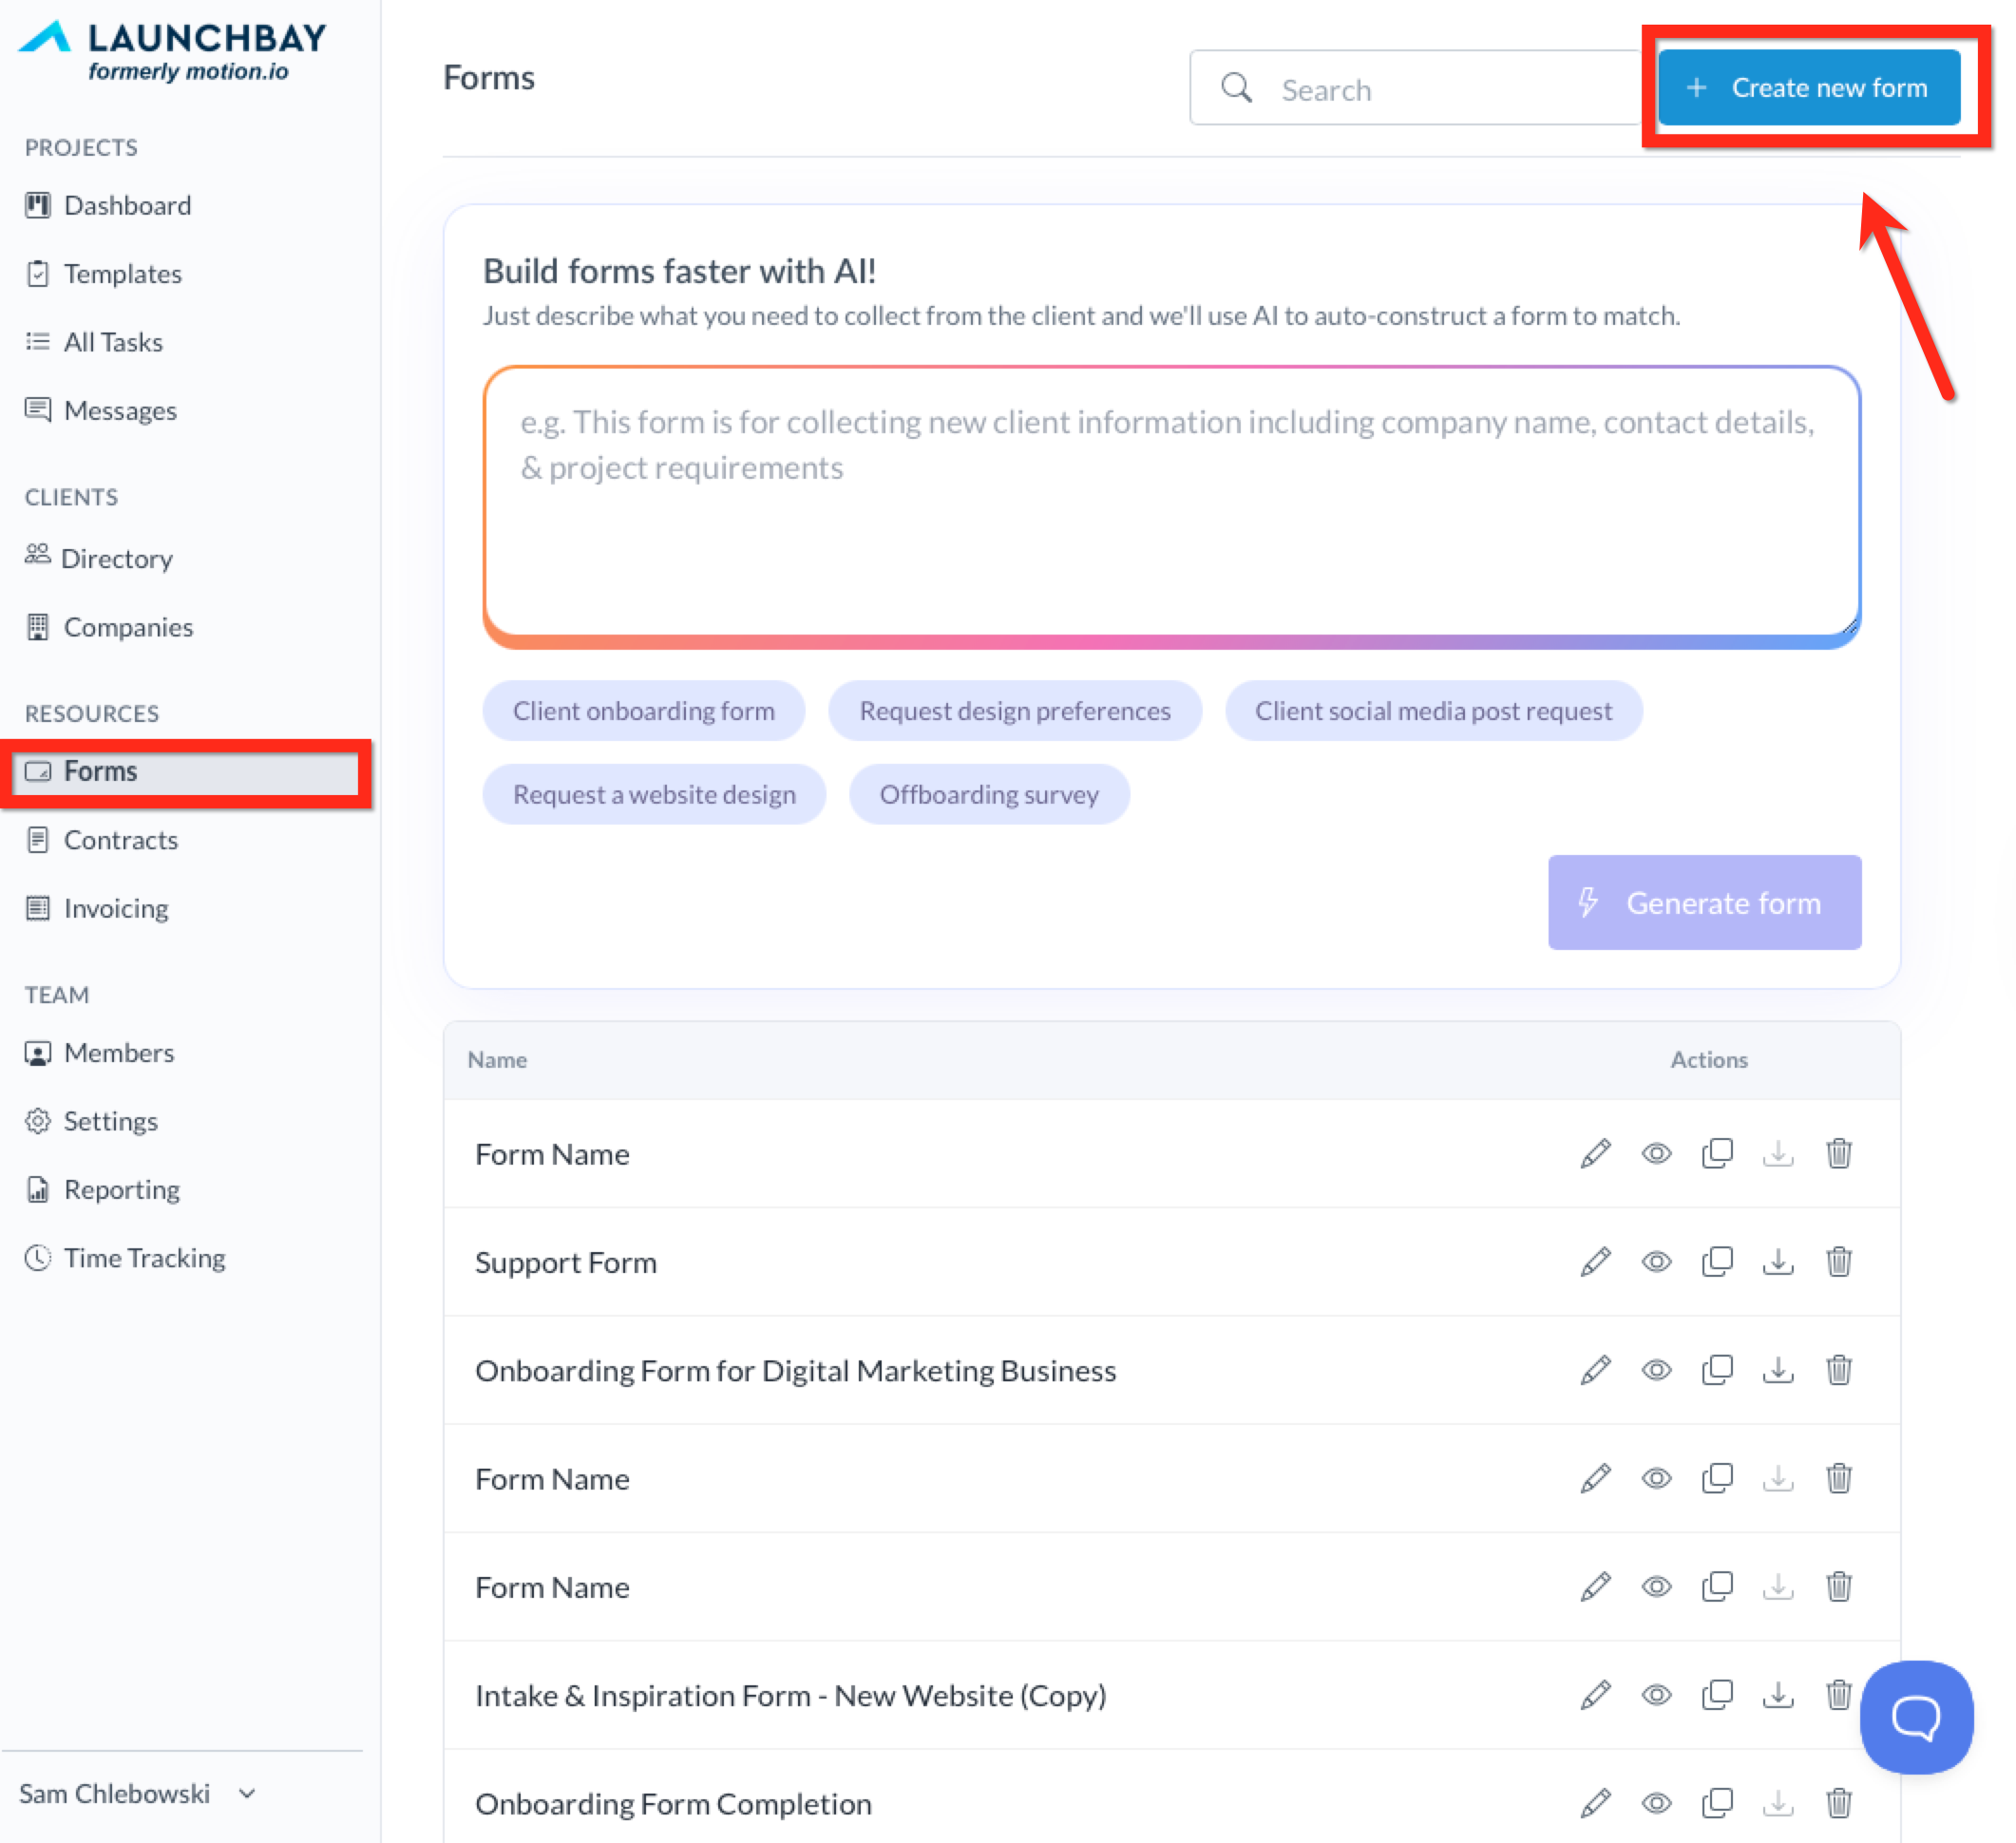The width and height of the screenshot is (2016, 1843).
Task: Preview Support Form with eye icon
Action: click(x=1656, y=1261)
